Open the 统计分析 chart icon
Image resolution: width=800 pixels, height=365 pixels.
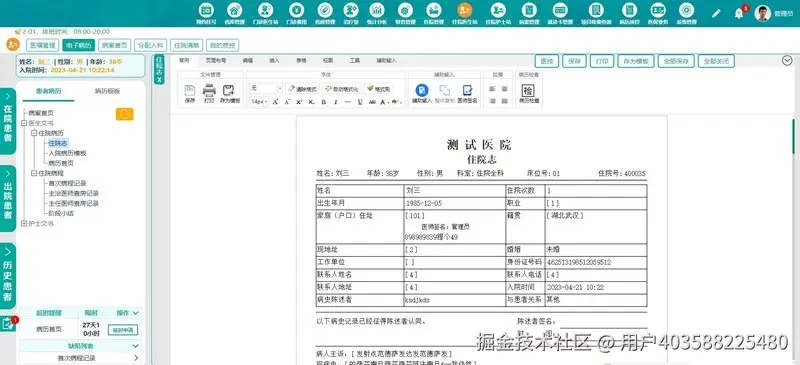377,10
